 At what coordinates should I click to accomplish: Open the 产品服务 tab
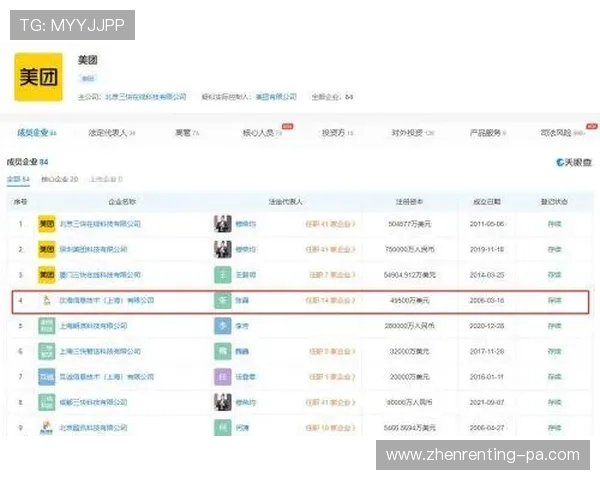[x=488, y=133]
